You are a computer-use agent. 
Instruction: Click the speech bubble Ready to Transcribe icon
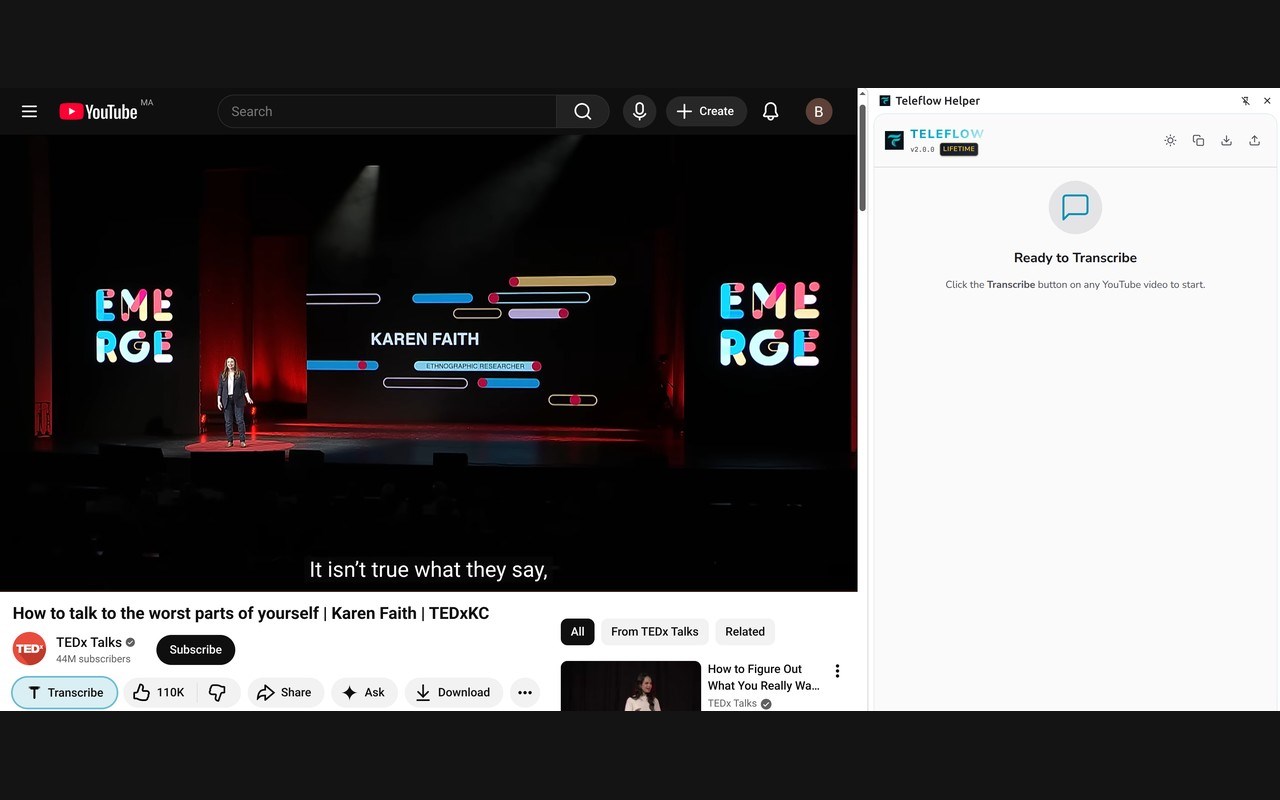1075,207
